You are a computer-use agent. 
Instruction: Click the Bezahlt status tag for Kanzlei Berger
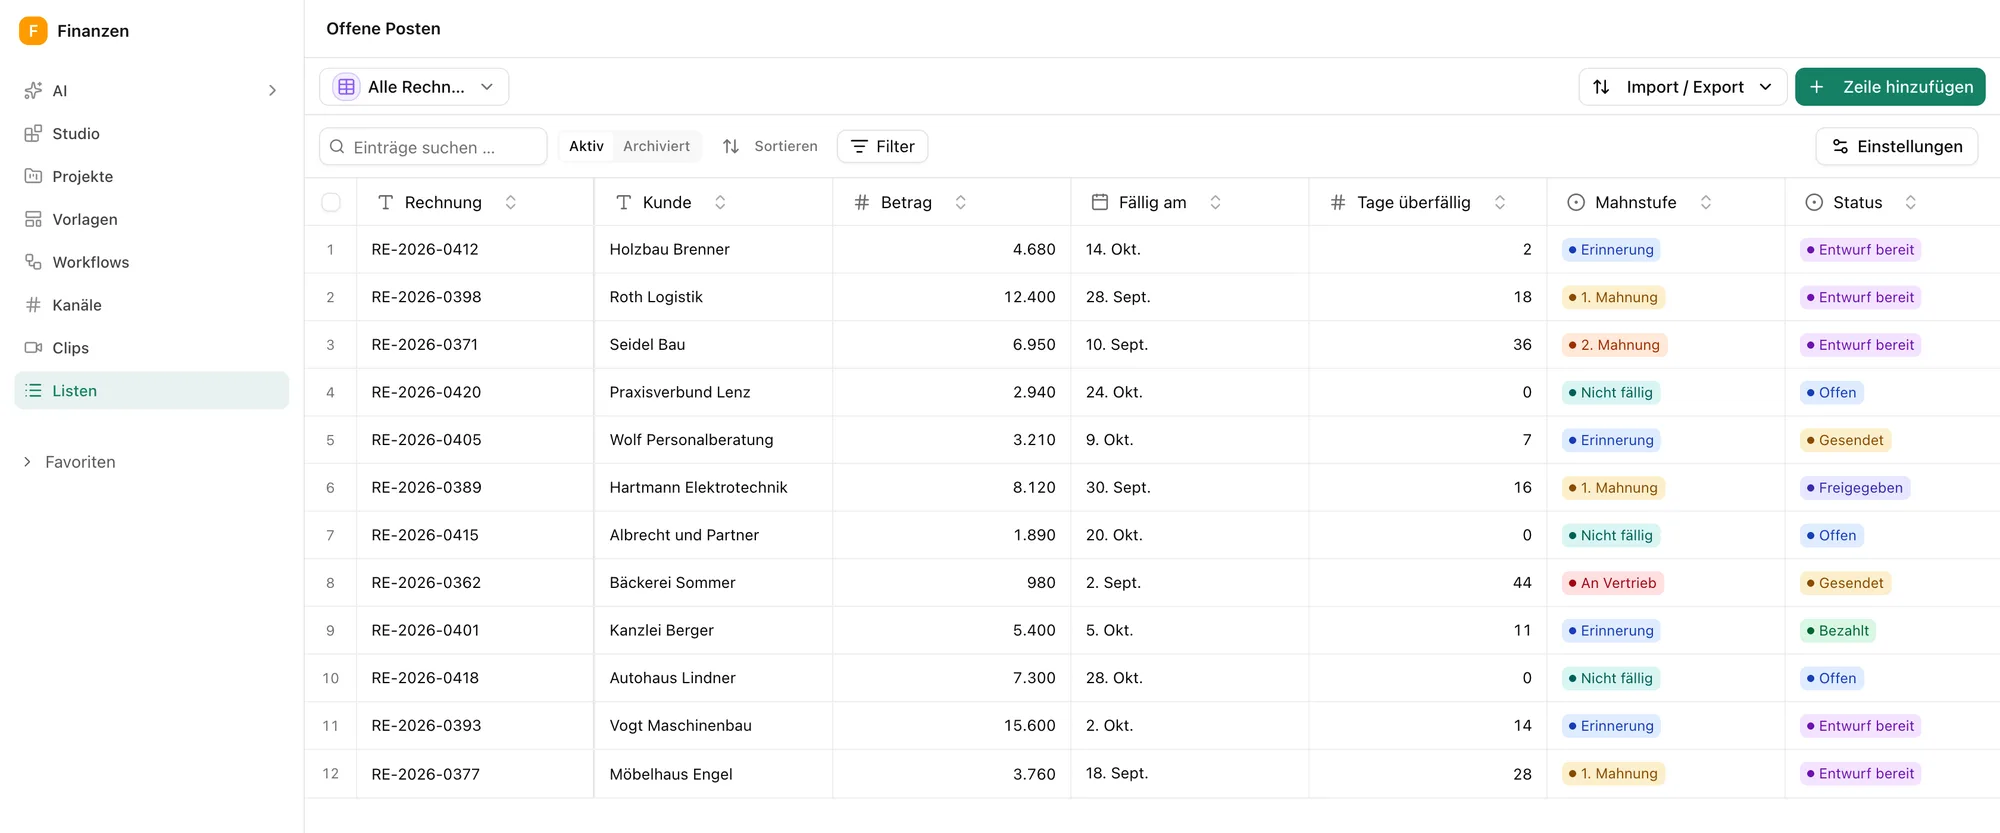(1838, 631)
